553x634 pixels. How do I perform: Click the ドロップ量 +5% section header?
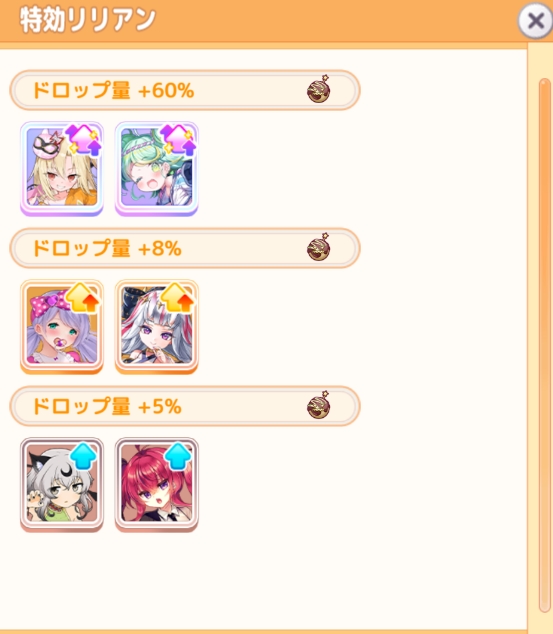pos(185,406)
